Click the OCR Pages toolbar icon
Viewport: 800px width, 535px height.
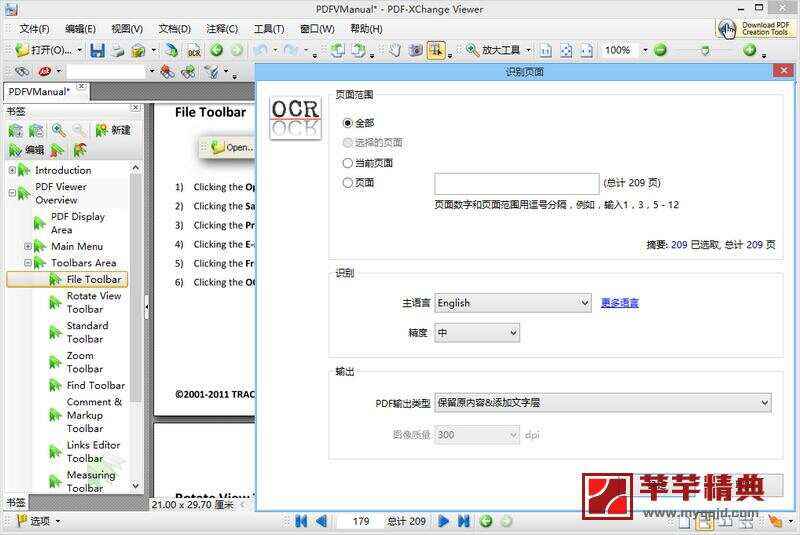pos(194,50)
